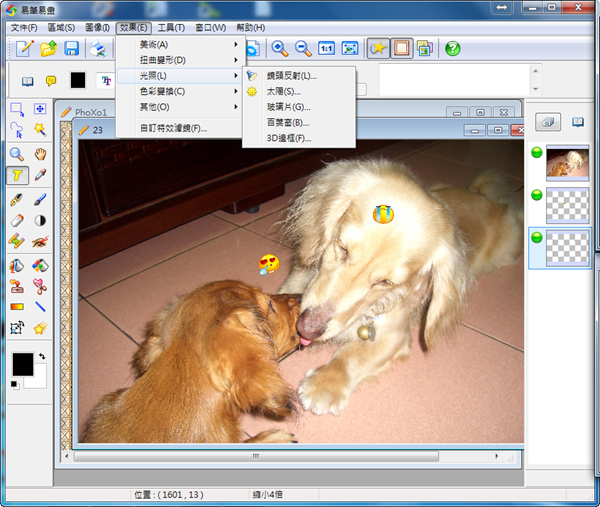The image size is (600, 507).
Task: Open the 圖像(I) menu
Action: [x=97, y=28]
